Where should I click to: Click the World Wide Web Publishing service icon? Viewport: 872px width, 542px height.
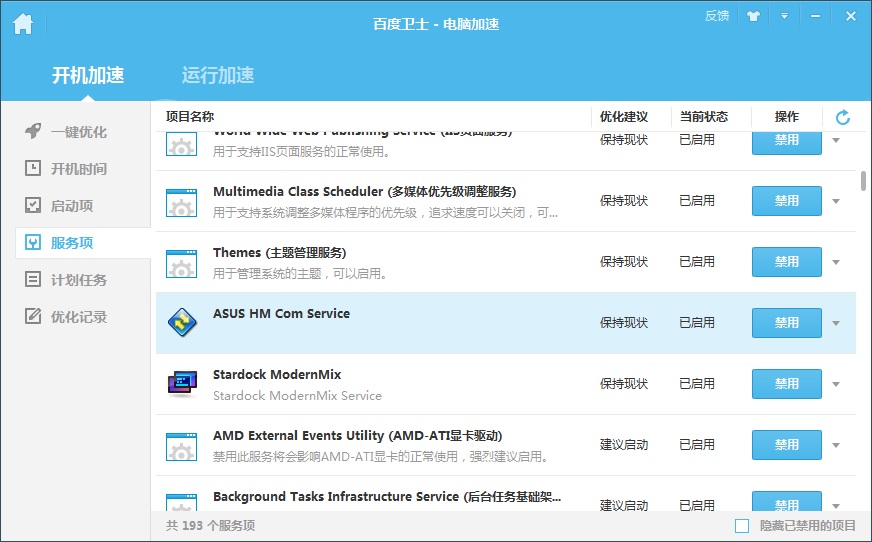(x=181, y=144)
